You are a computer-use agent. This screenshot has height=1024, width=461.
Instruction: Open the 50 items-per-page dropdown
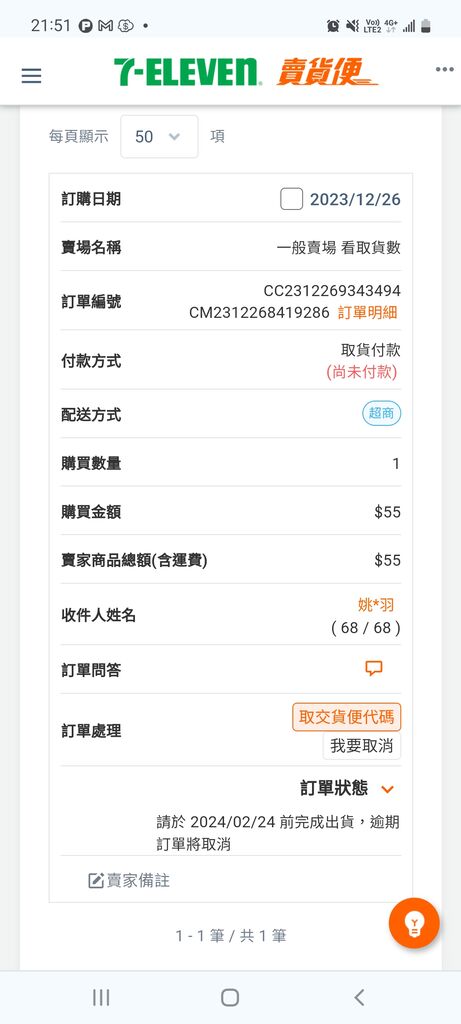click(x=159, y=136)
